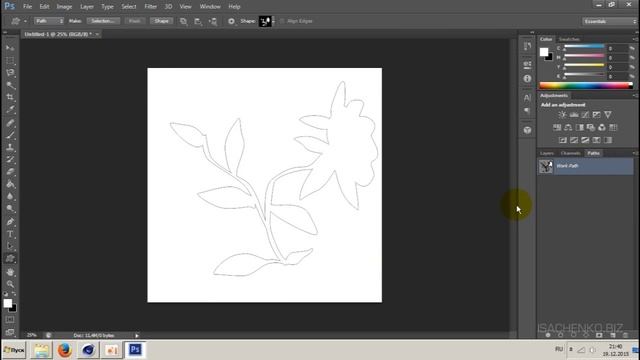
Task: Add a Vibrance adjustment
Action: point(608,115)
